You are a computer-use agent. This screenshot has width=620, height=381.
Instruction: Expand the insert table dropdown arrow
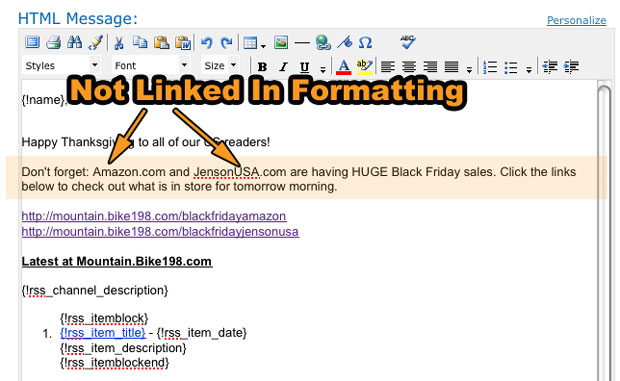263,46
